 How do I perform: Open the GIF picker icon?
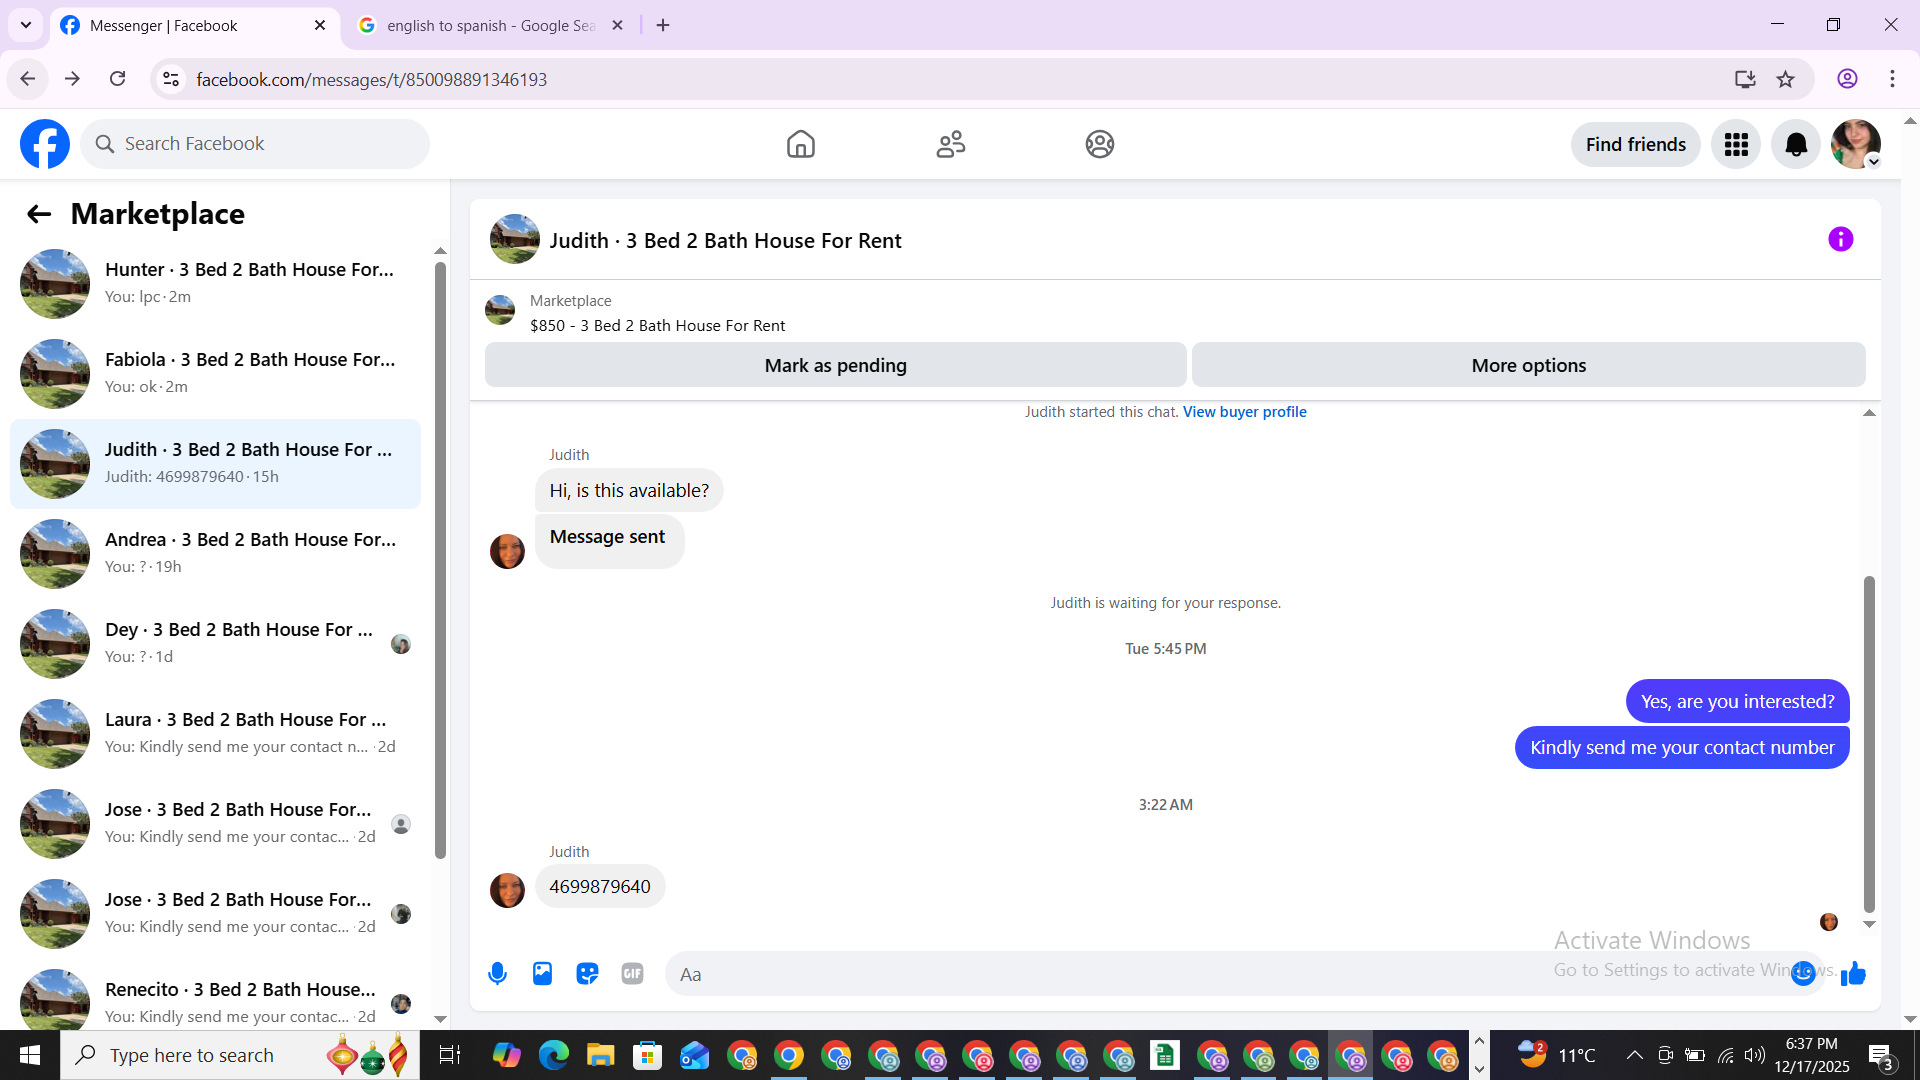point(632,974)
